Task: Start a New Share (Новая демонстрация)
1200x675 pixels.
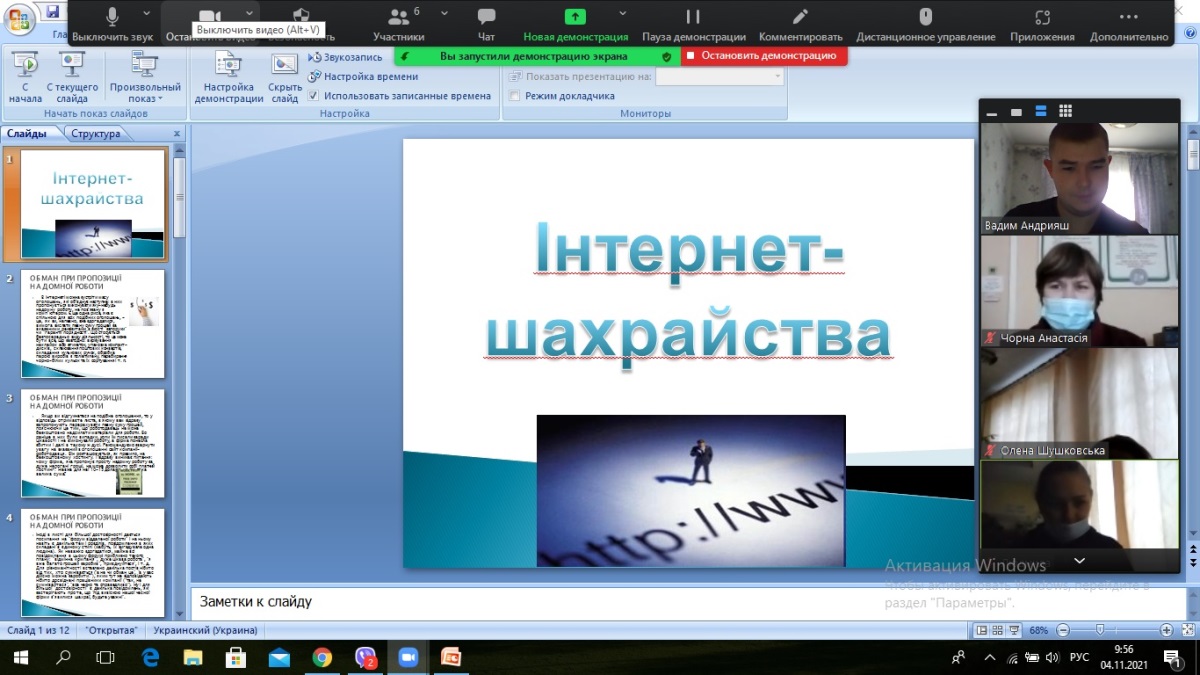Action: [x=576, y=24]
